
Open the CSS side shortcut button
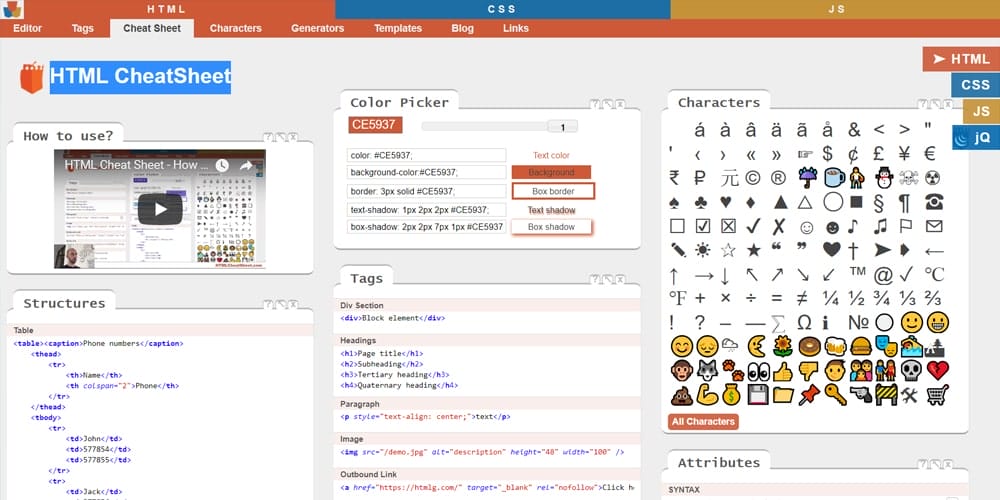click(976, 85)
